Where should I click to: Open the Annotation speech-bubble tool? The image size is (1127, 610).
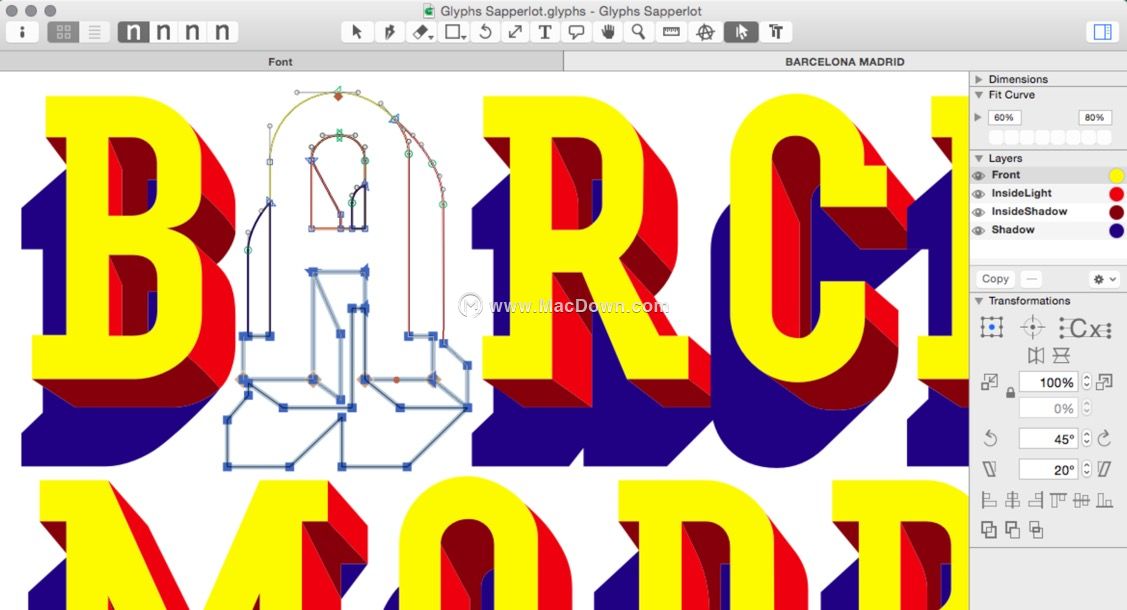tap(576, 32)
